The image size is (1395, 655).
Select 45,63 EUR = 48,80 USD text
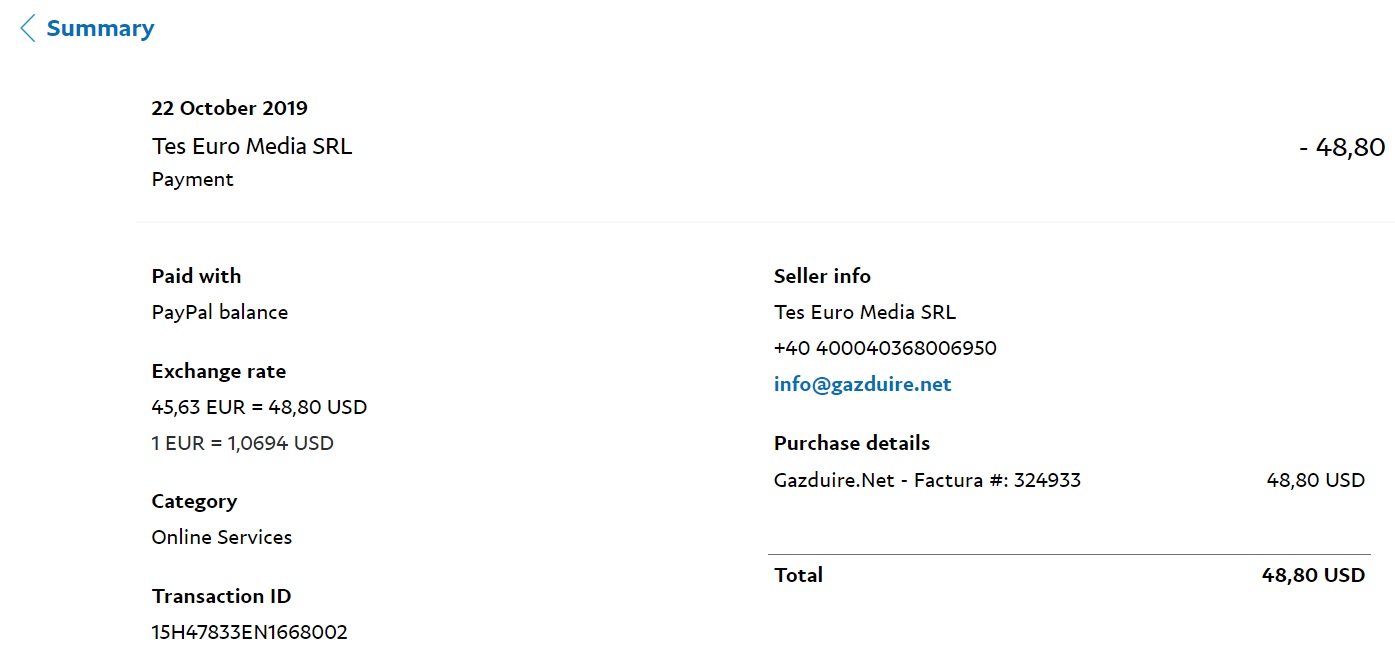tap(259, 407)
